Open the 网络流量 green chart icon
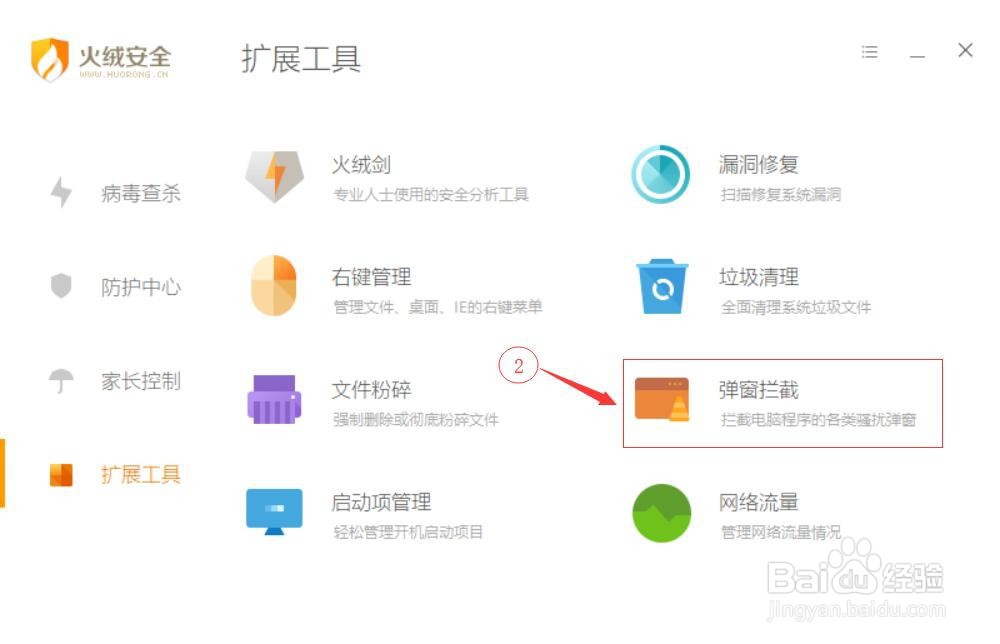Screen dimensions: 1000x644 coord(661,513)
